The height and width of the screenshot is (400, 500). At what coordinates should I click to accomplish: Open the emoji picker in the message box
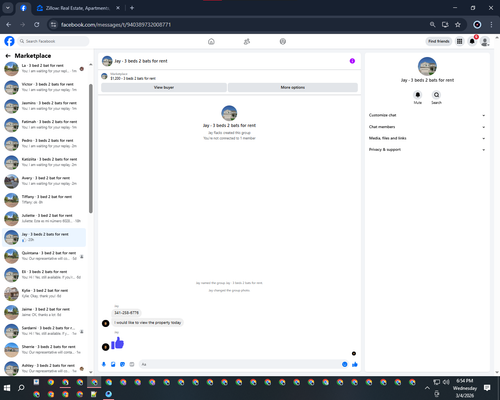point(345,364)
